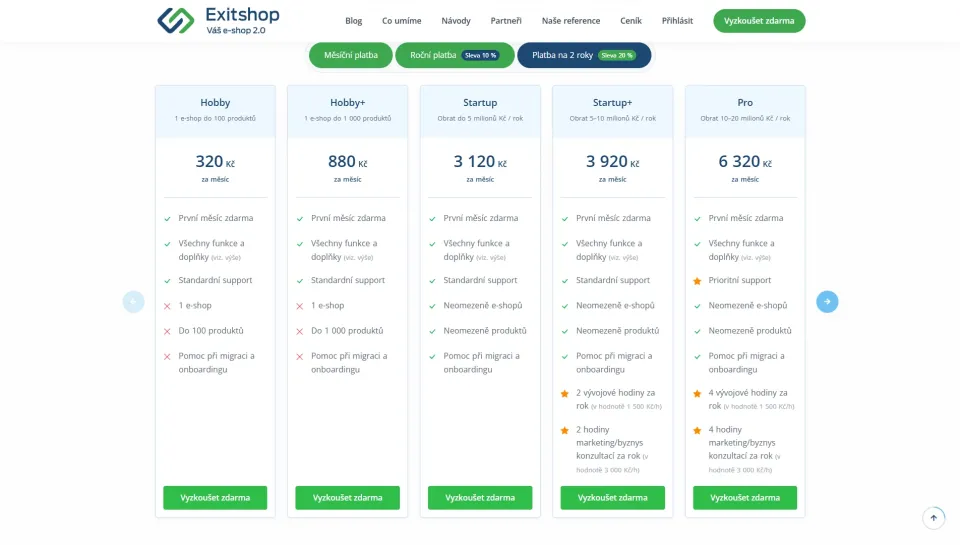Click the star beside 4 vývojové hodiny za rok

(x=697, y=394)
